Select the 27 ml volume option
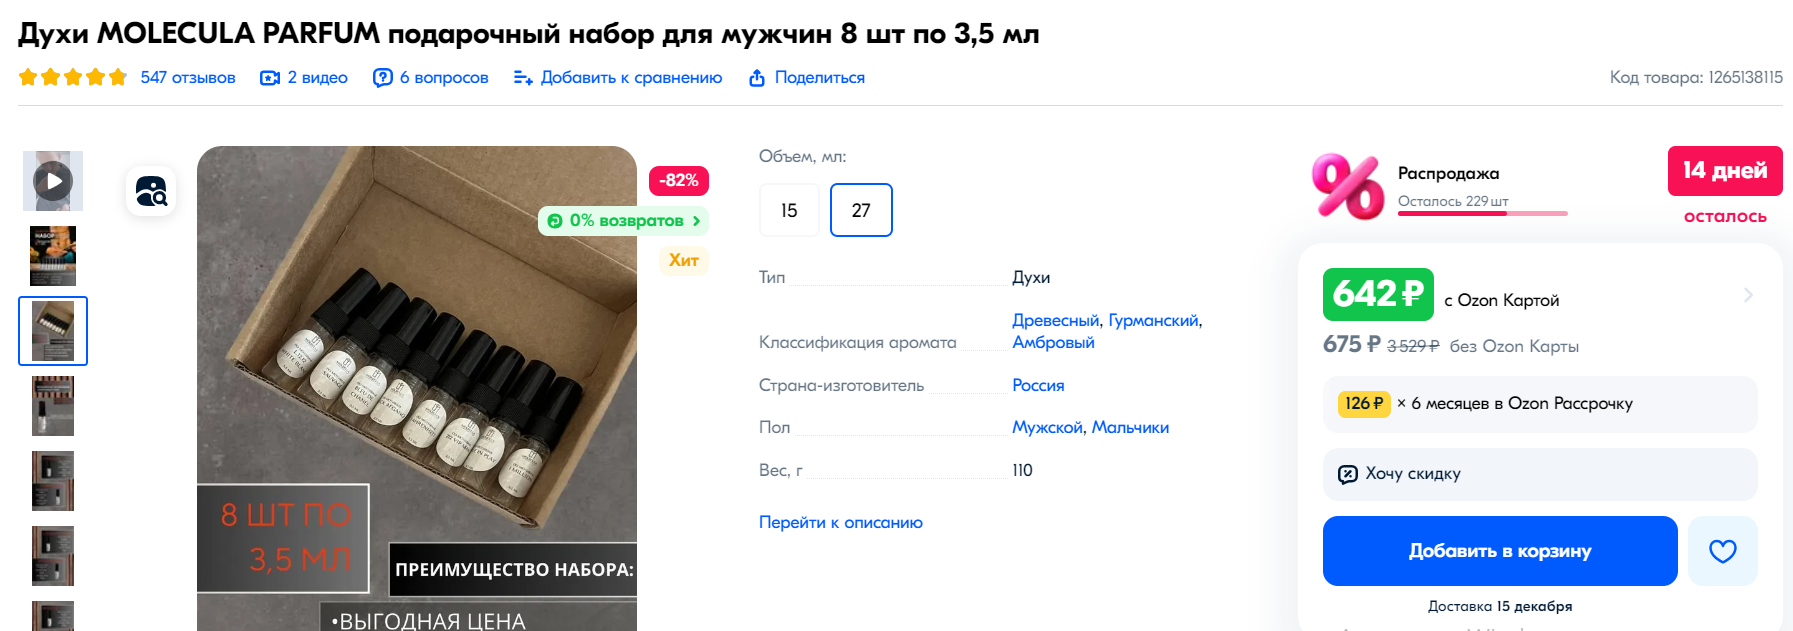1793x631 pixels. [861, 210]
